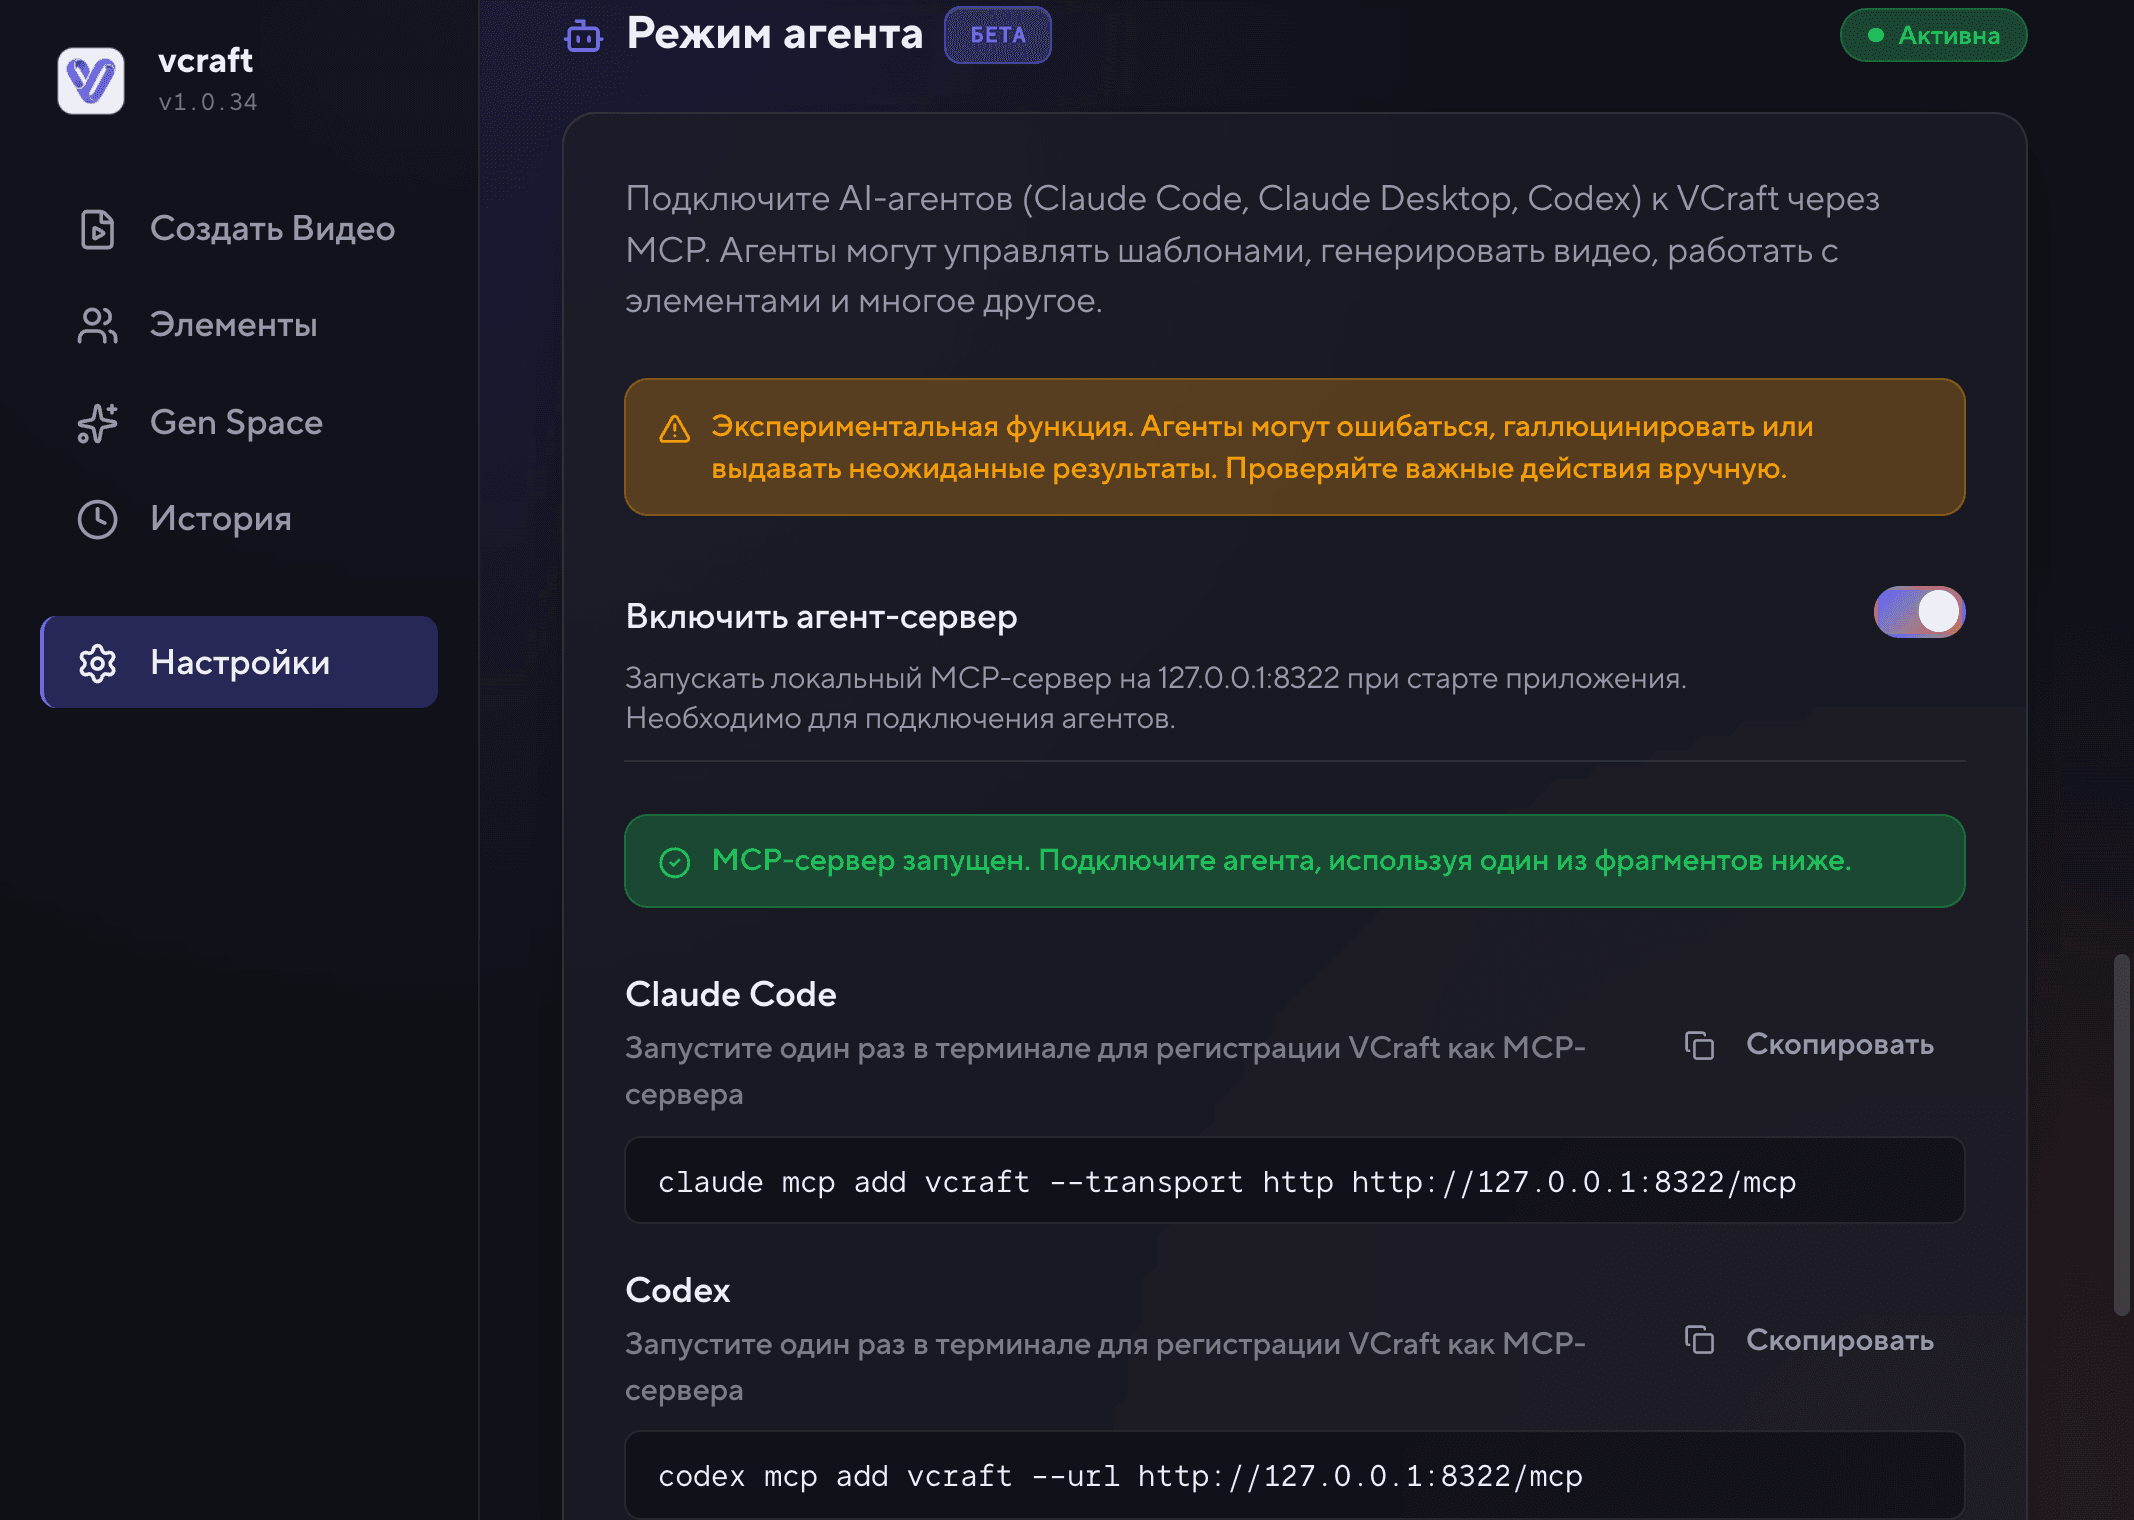The height and width of the screenshot is (1520, 2134).
Task: Copy the Codex command via Скопировать
Action: (1809, 1340)
